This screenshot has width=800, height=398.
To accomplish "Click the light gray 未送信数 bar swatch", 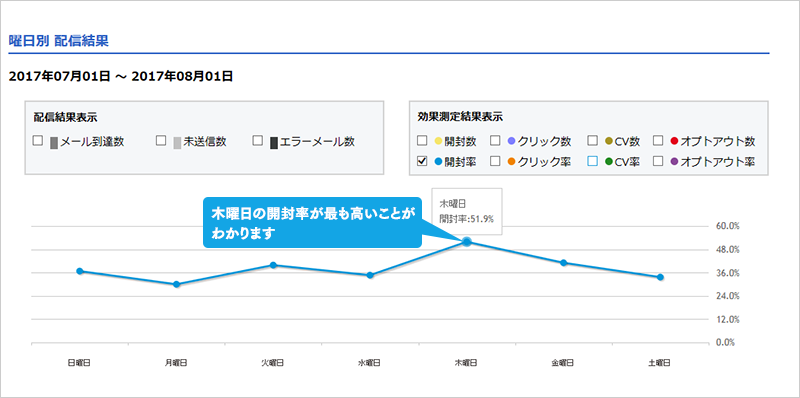I will pos(177,142).
